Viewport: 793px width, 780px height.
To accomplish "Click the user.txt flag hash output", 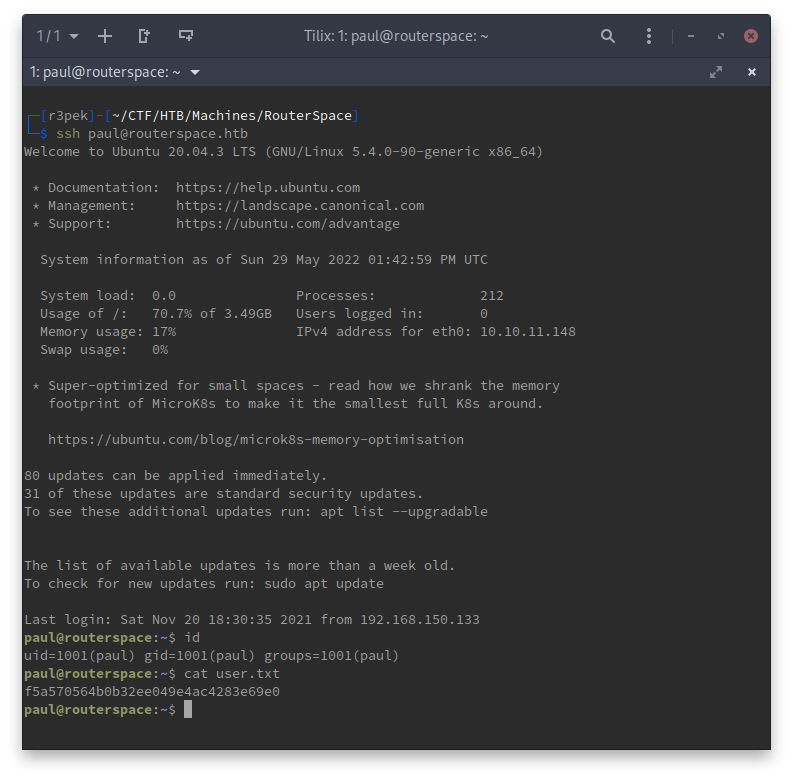I will [x=151, y=691].
